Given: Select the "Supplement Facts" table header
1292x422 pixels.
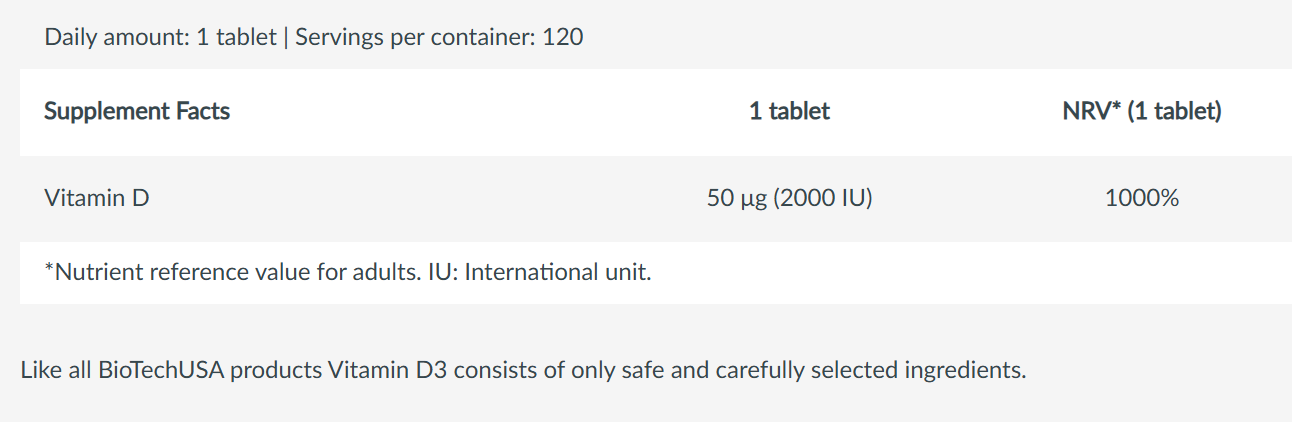Looking at the screenshot, I should [x=137, y=111].
